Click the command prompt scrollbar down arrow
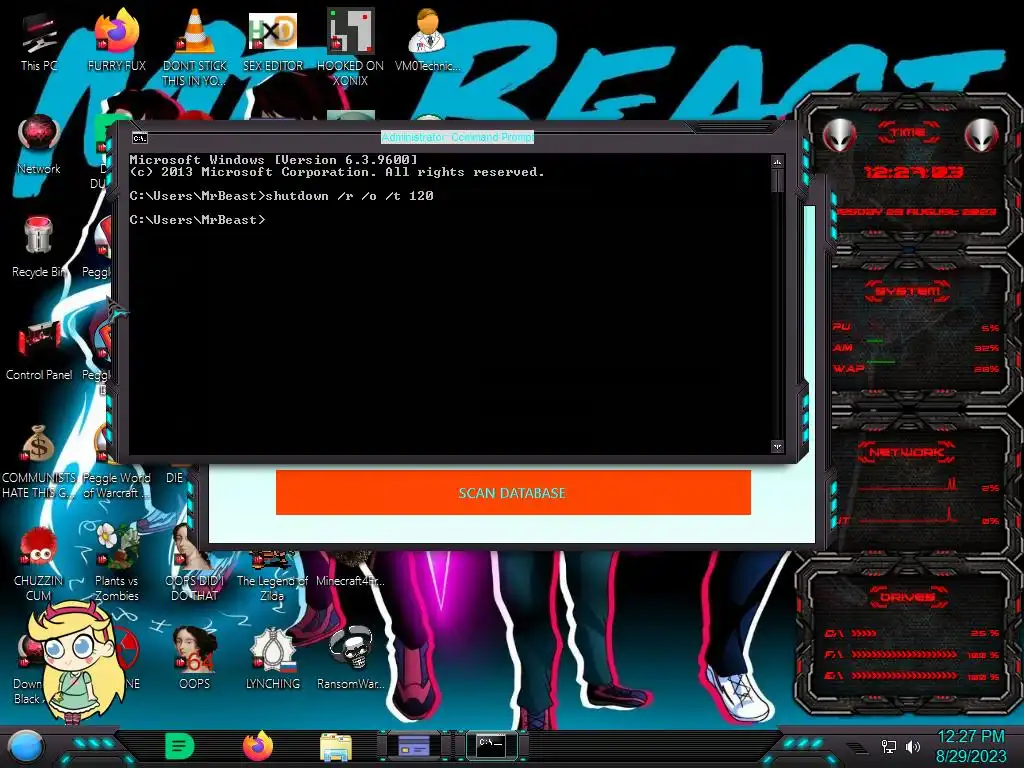The height and width of the screenshot is (768, 1024). [777, 447]
